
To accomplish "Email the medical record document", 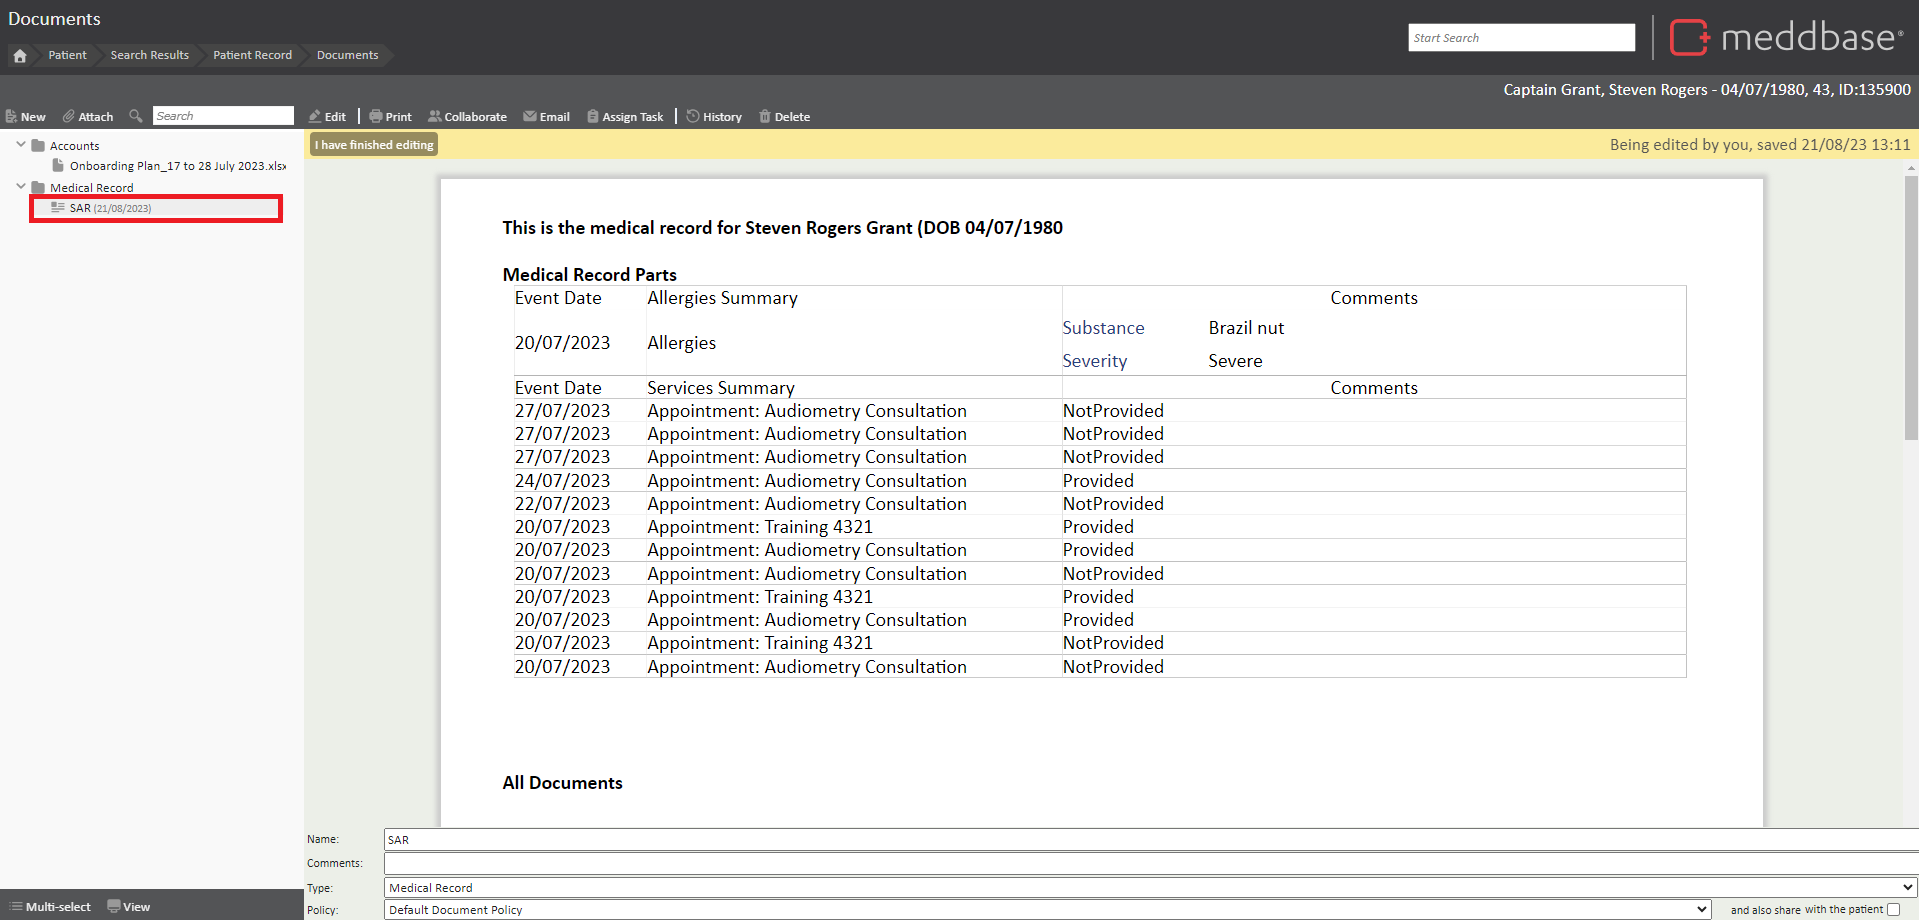I will coord(546,116).
